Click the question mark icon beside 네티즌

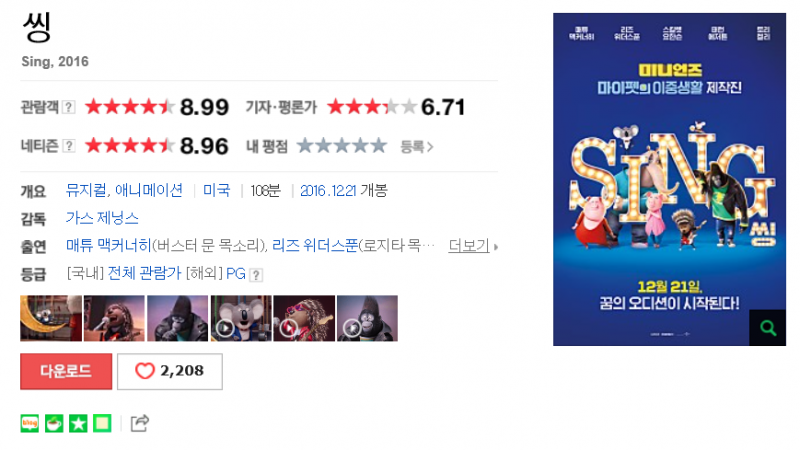coord(68,146)
